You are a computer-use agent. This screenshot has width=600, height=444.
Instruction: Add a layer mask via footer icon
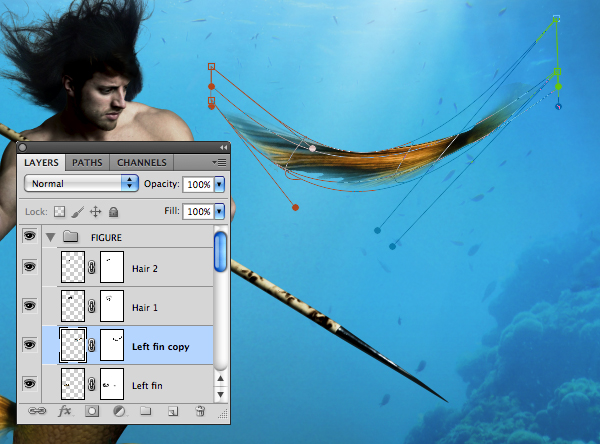(92, 411)
